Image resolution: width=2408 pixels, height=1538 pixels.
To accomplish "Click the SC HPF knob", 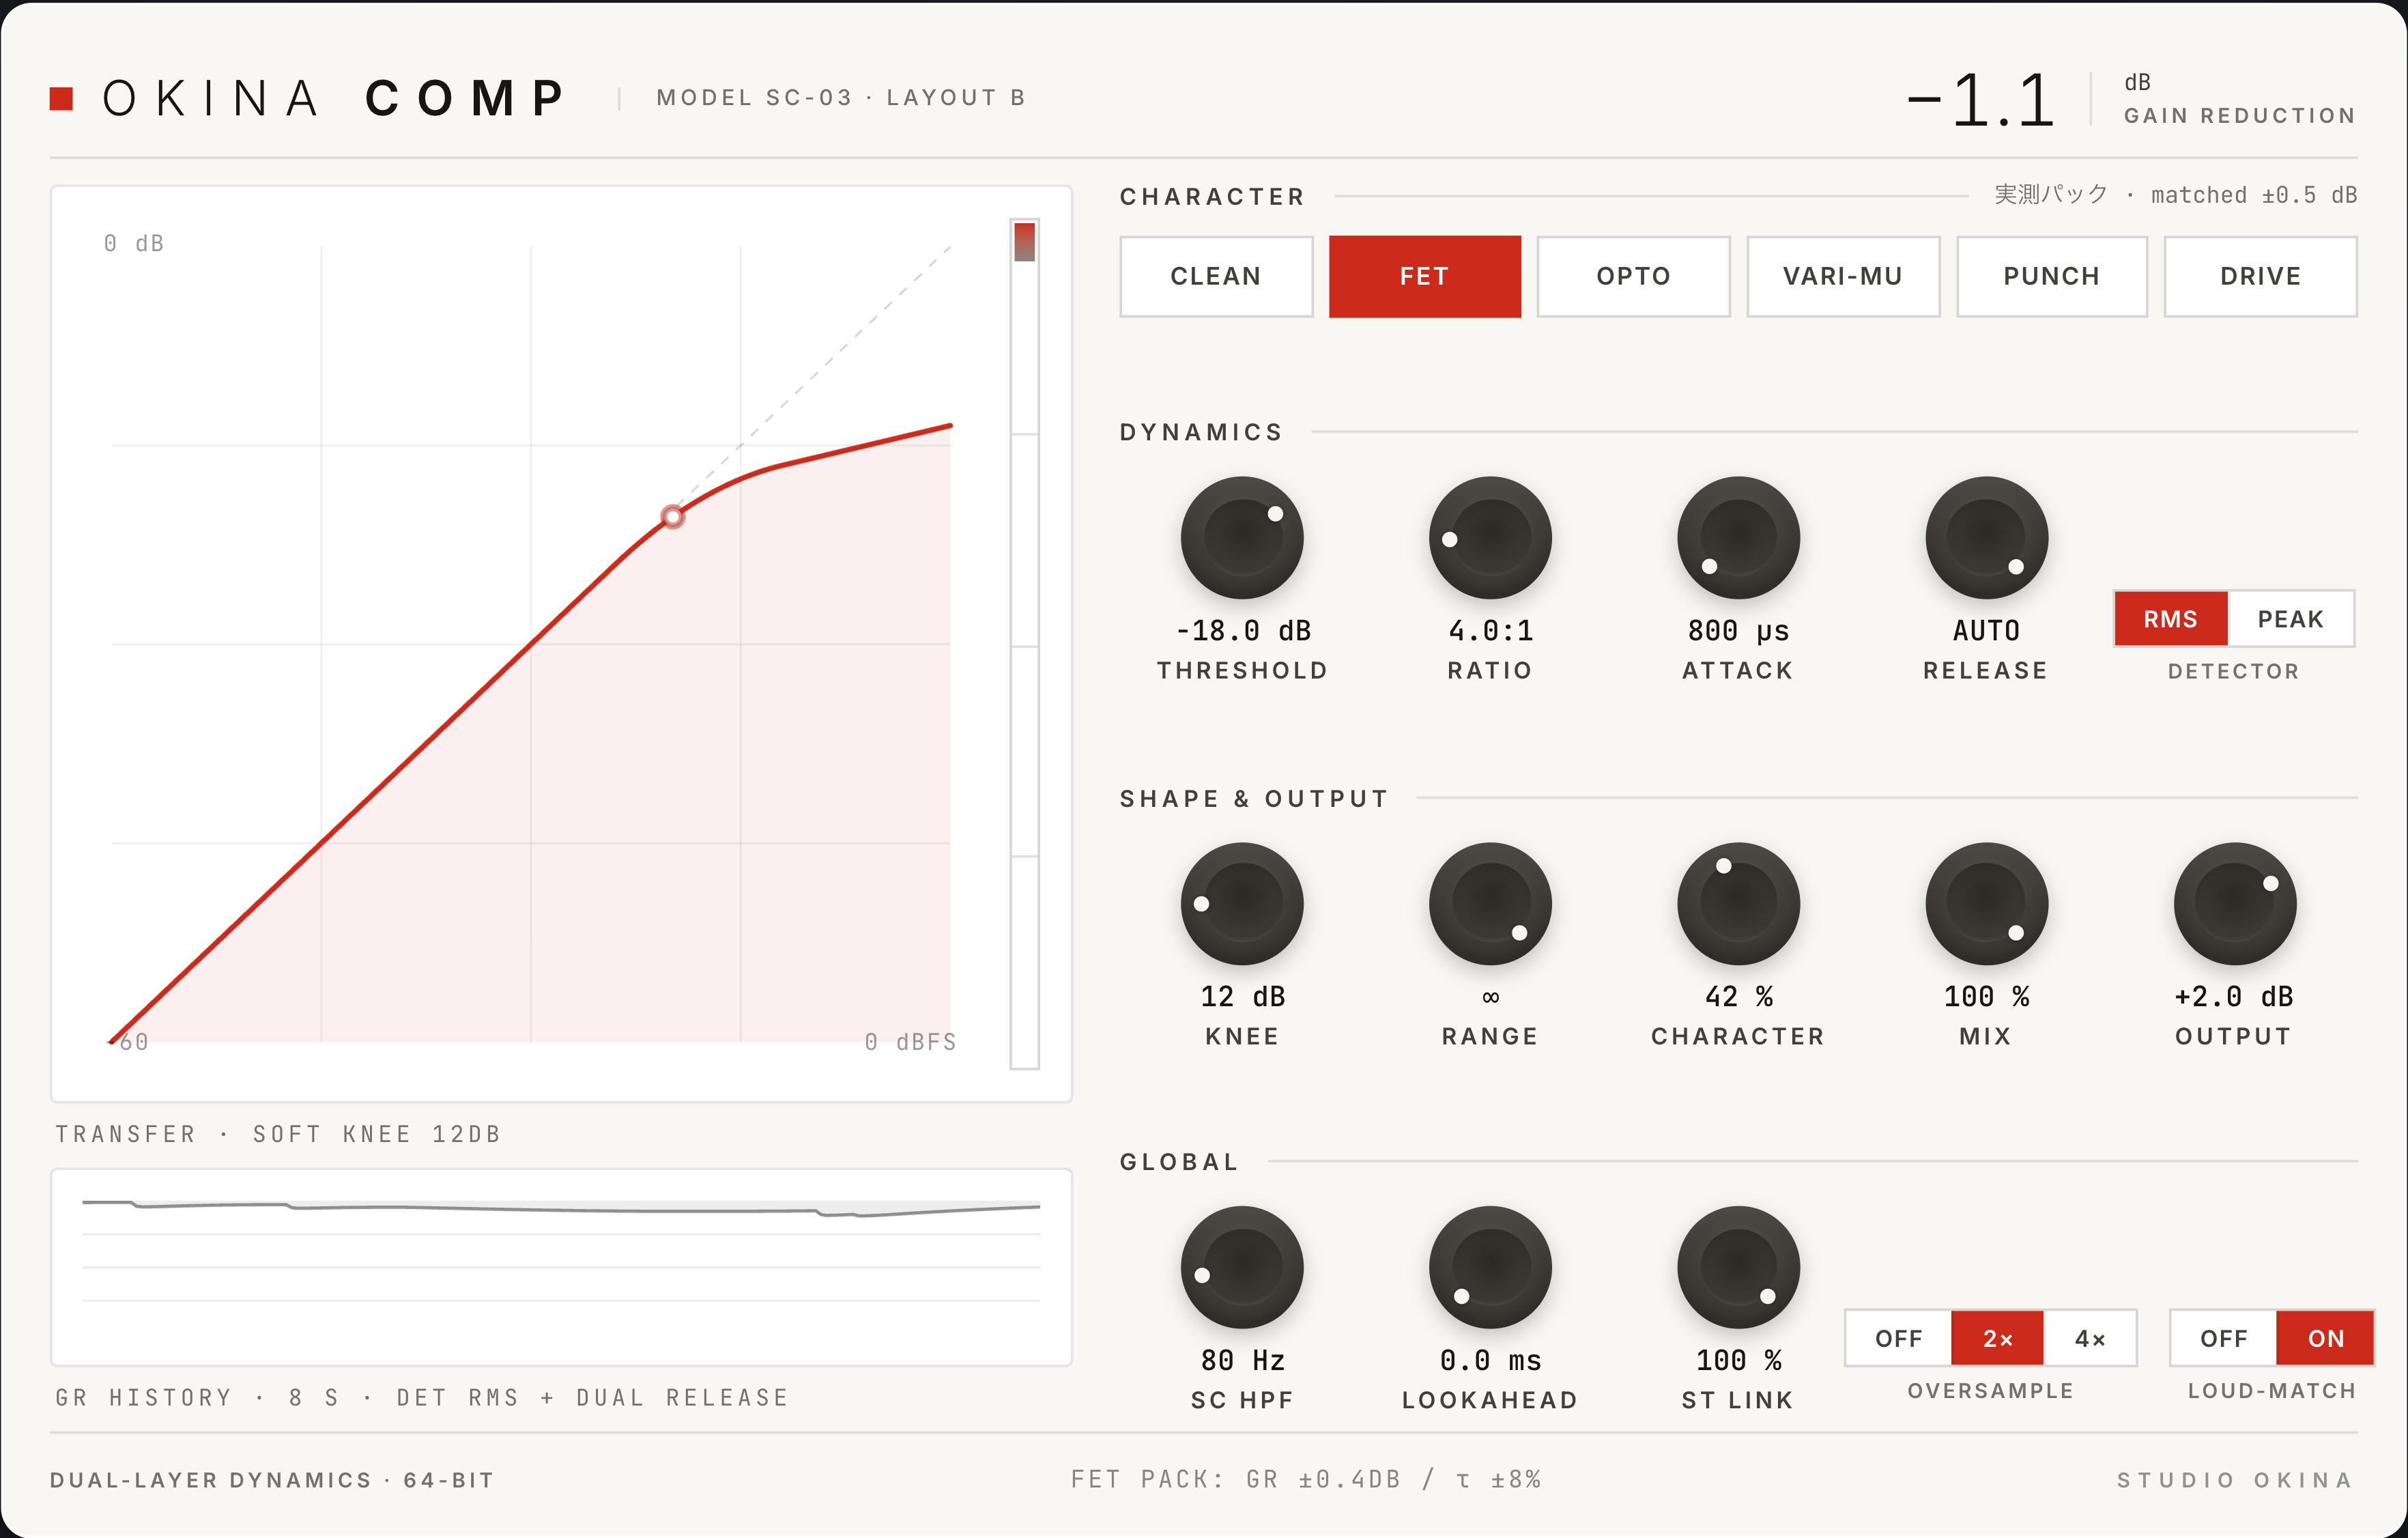I will [x=1242, y=1268].
